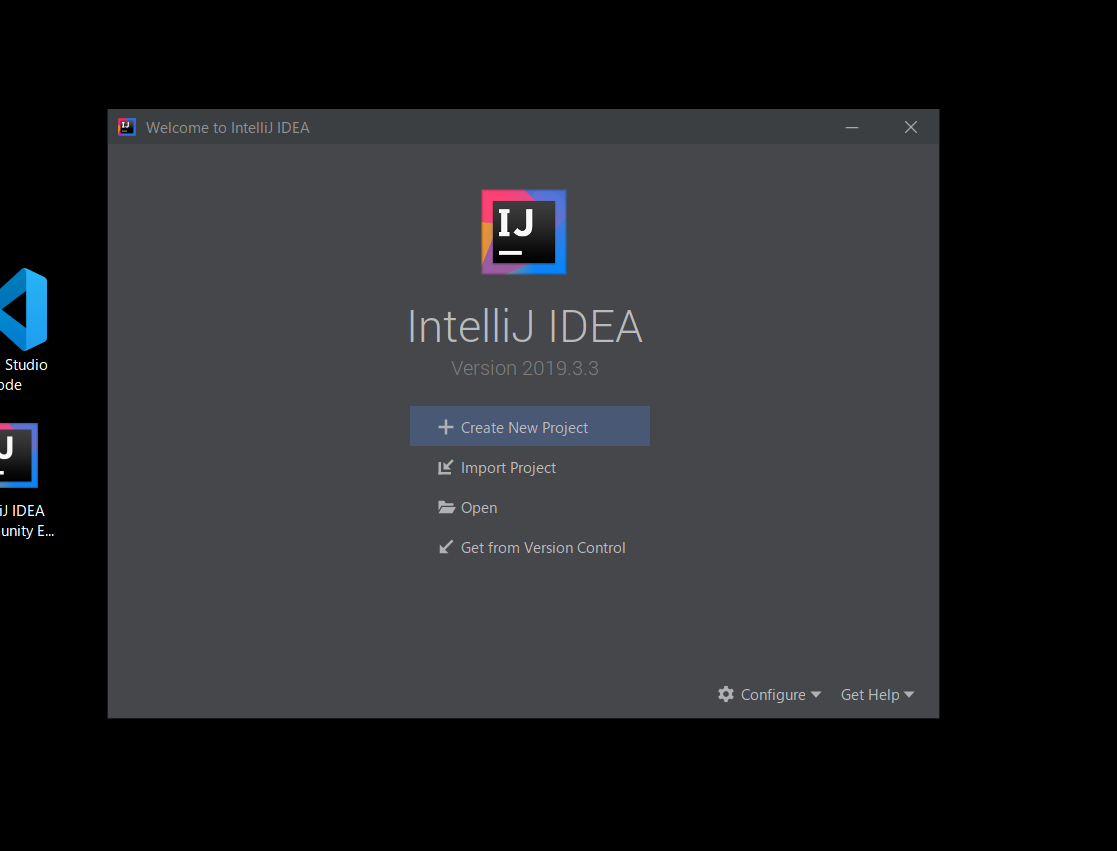The width and height of the screenshot is (1117, 851).
Task: Click the folder icon beside Open
Action: tap(447, 507)
